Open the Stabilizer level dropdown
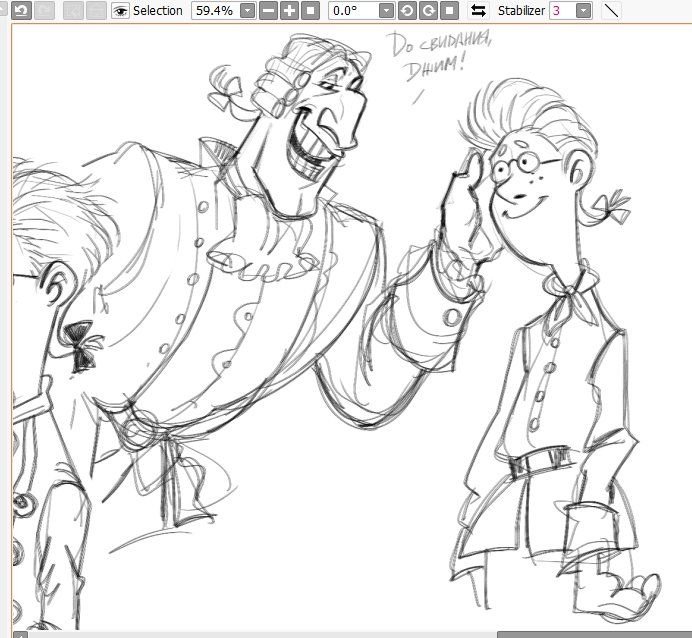 [583, 10]
